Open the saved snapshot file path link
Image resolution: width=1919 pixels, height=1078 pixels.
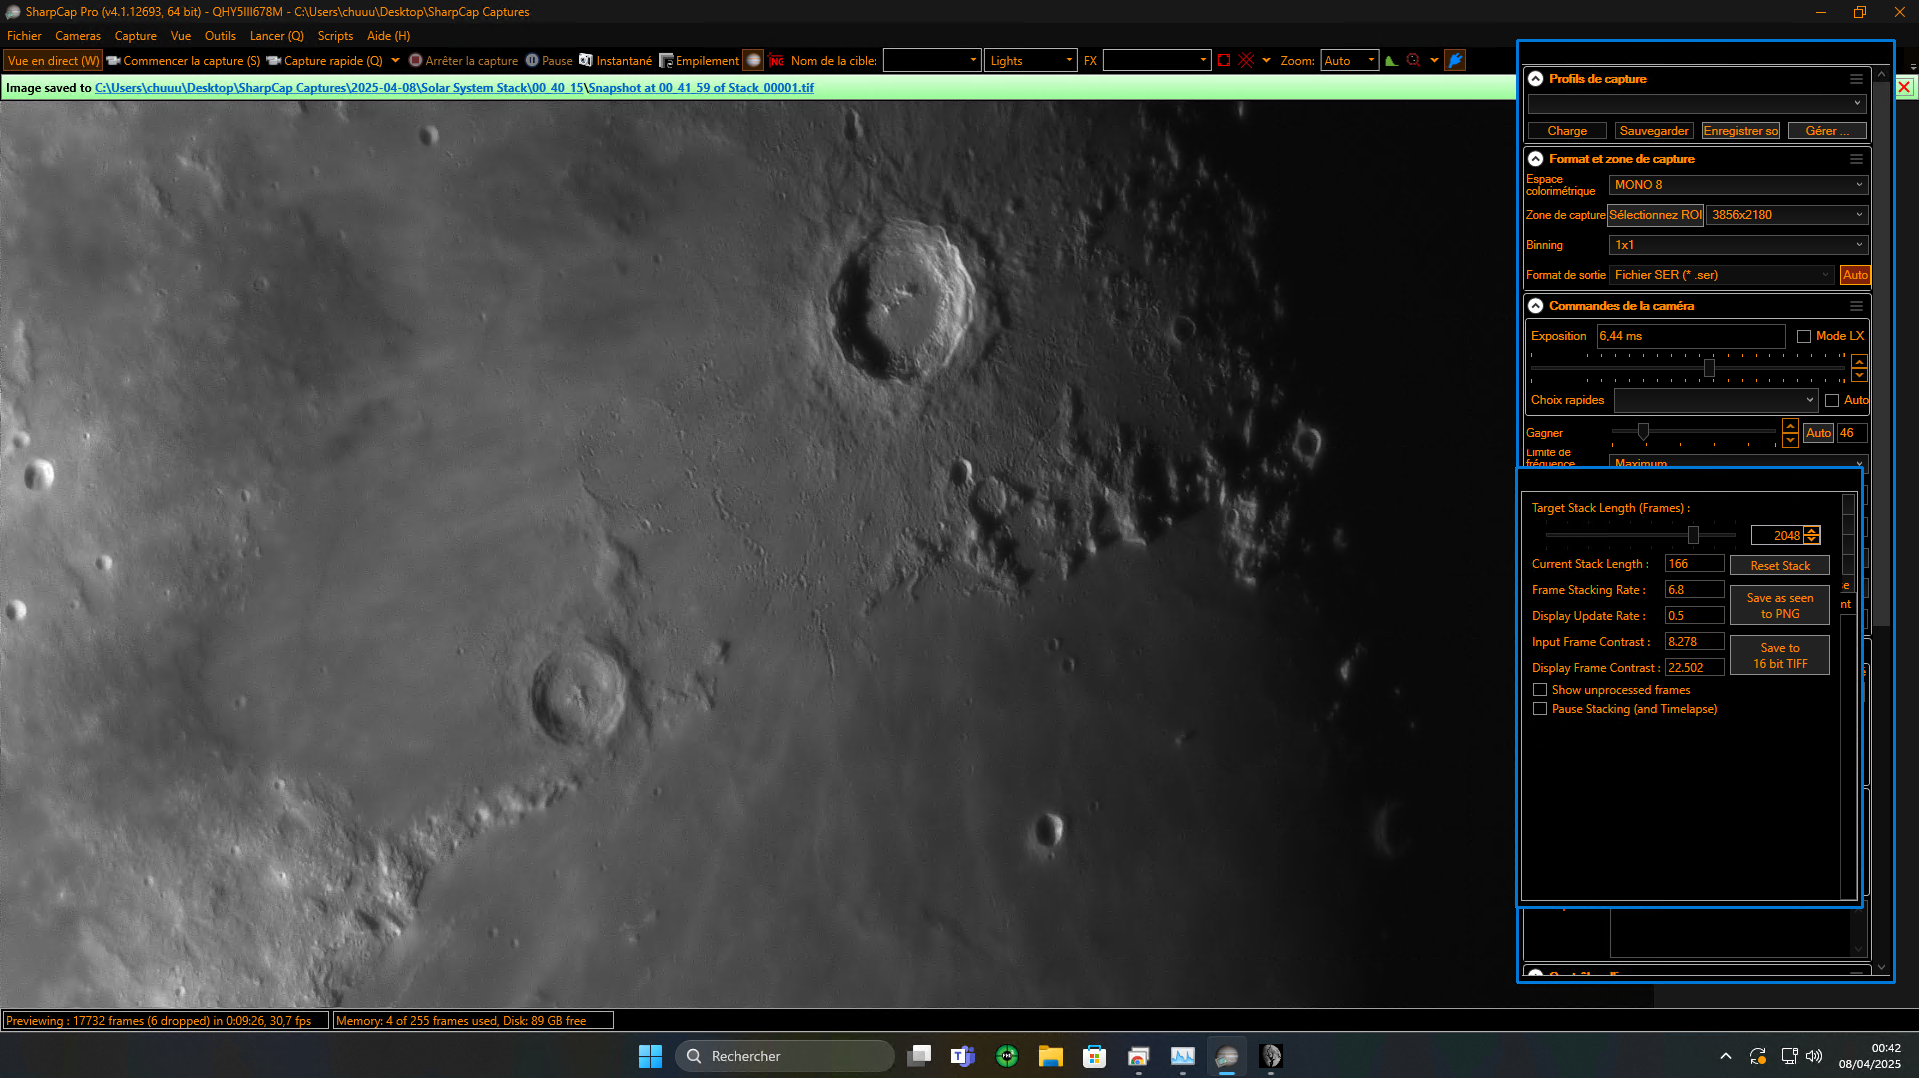coord(454,88)
